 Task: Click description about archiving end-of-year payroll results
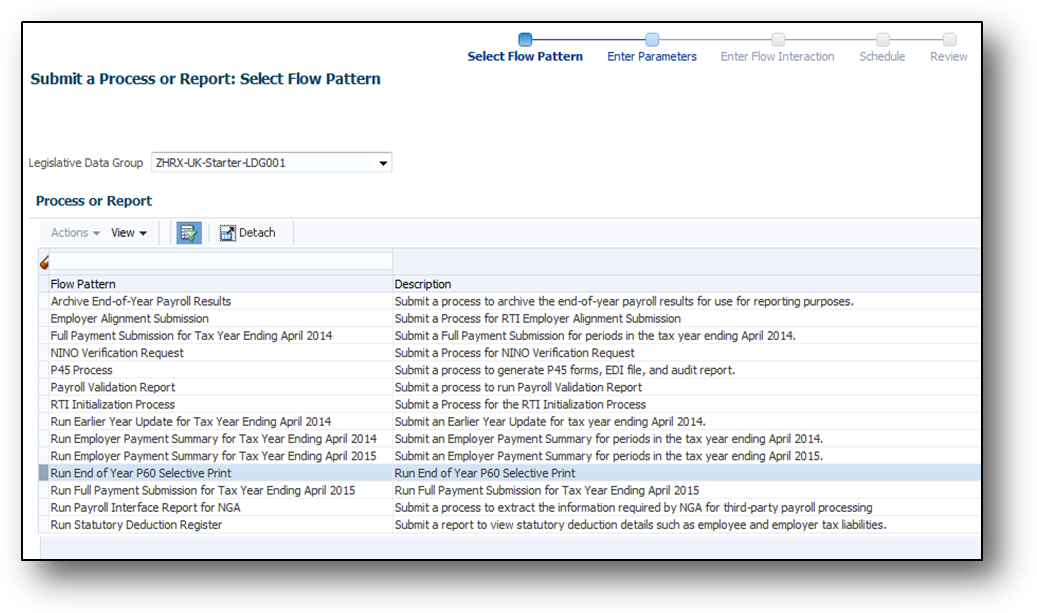click(624, 302)
